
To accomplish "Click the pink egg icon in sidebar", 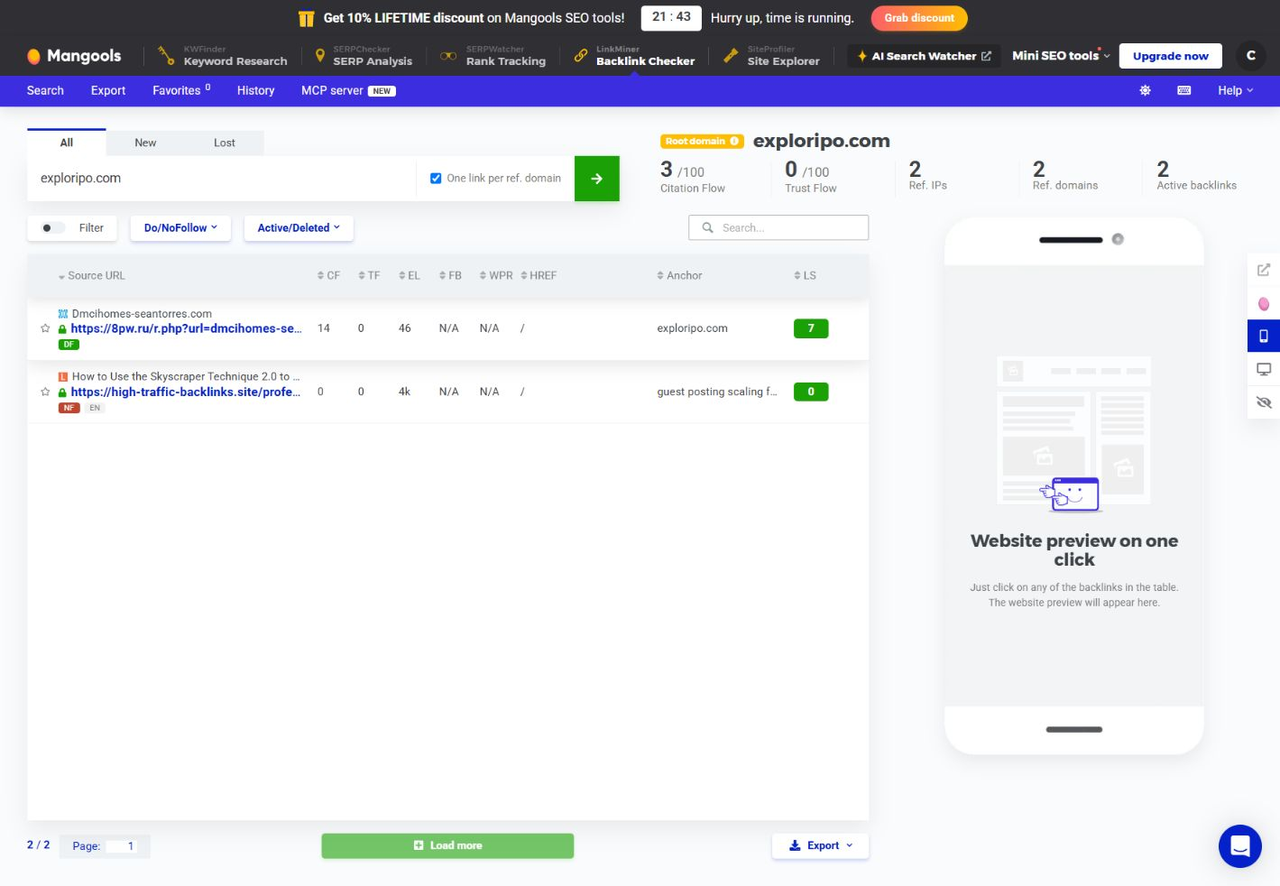I will pos(1264,303).
